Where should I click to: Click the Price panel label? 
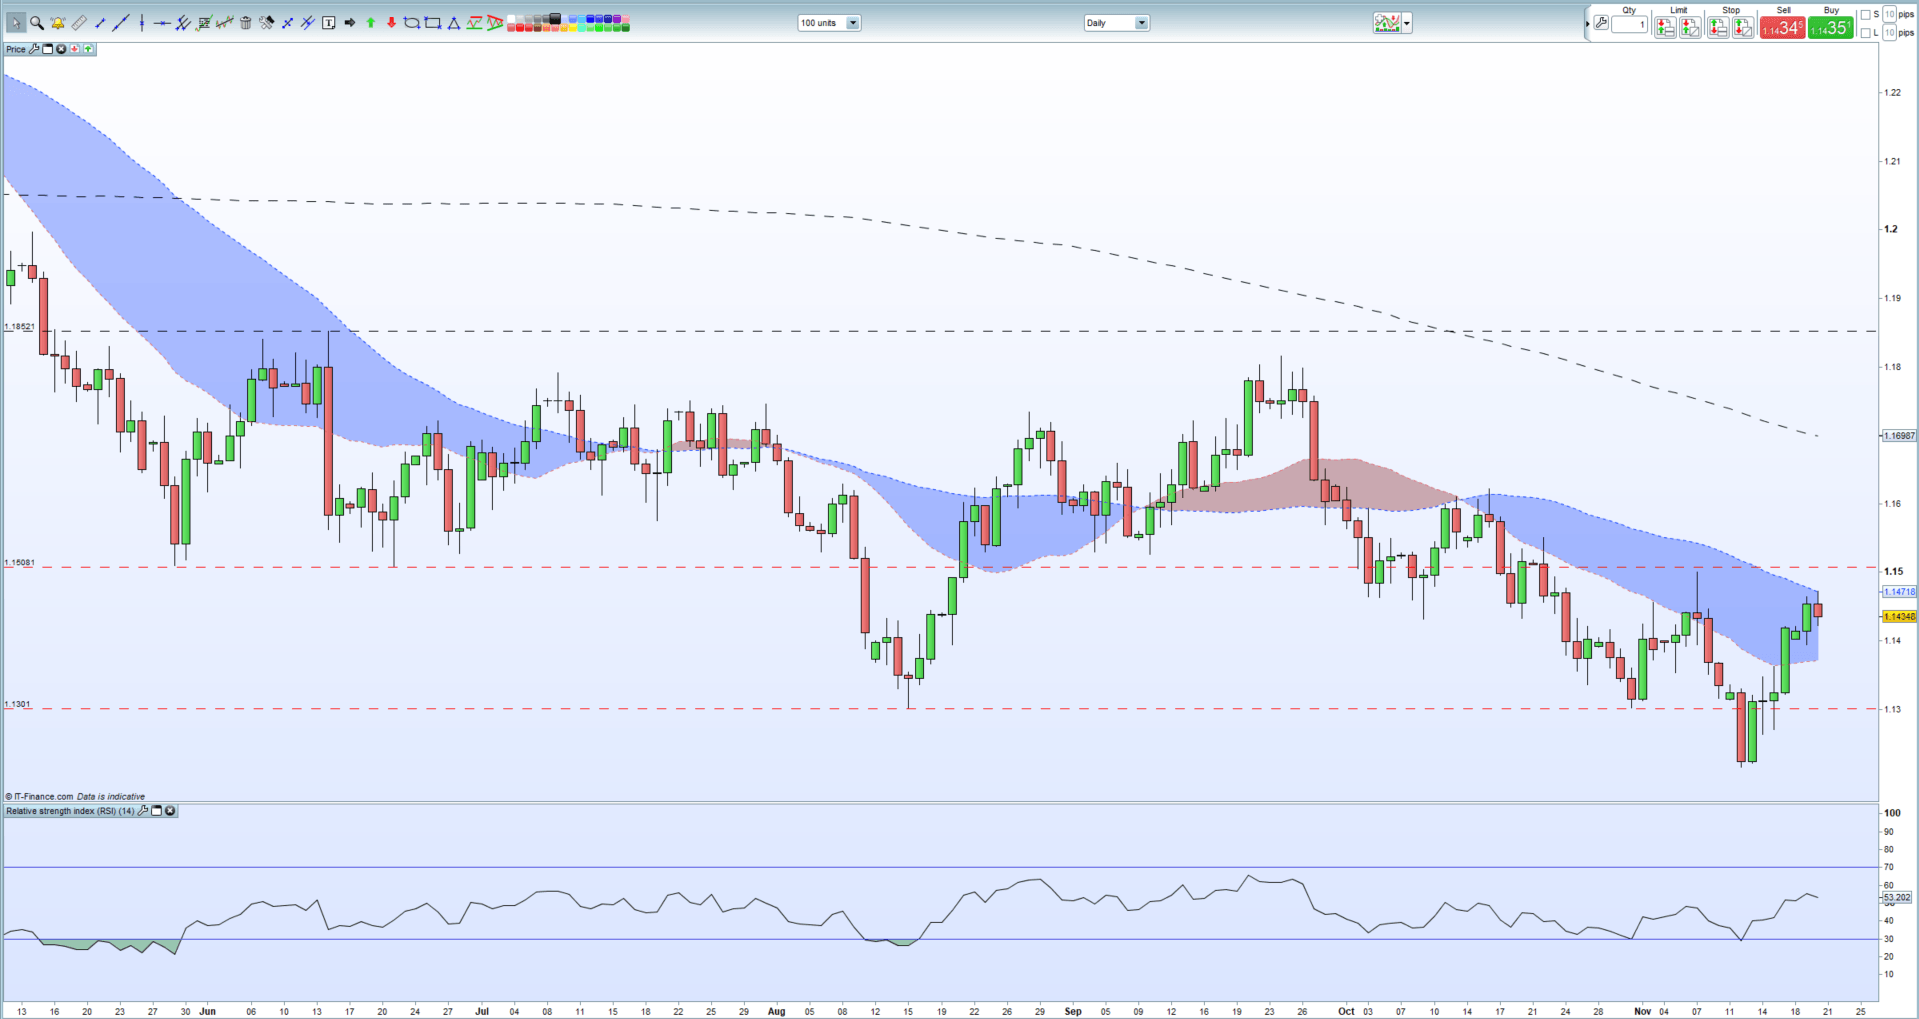coord(16,49)
